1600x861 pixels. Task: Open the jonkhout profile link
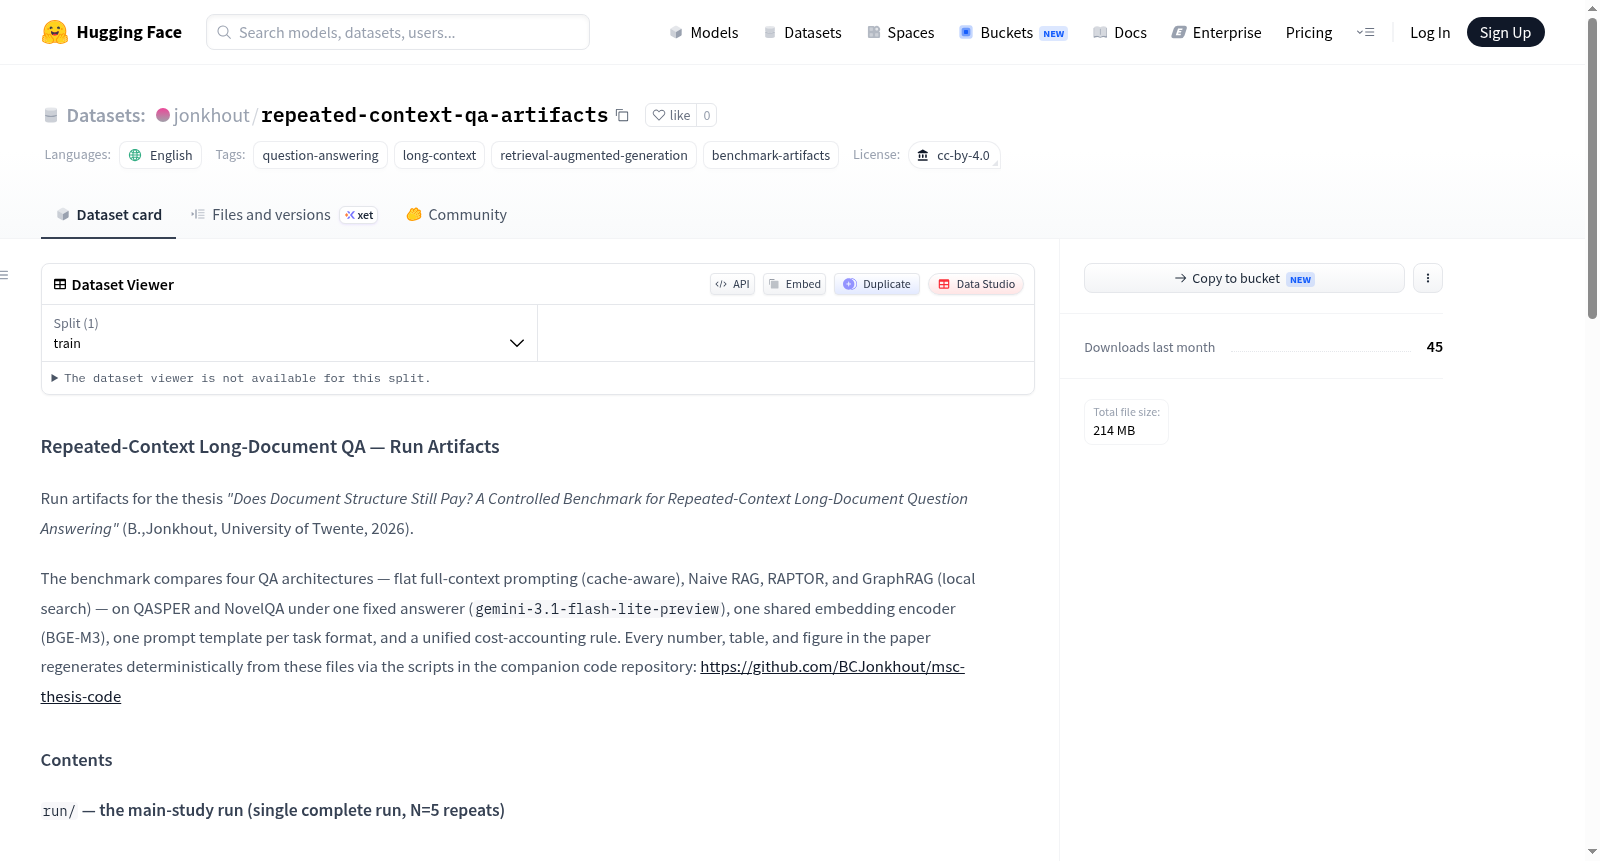pyautogui.click(x=212, y=115)
